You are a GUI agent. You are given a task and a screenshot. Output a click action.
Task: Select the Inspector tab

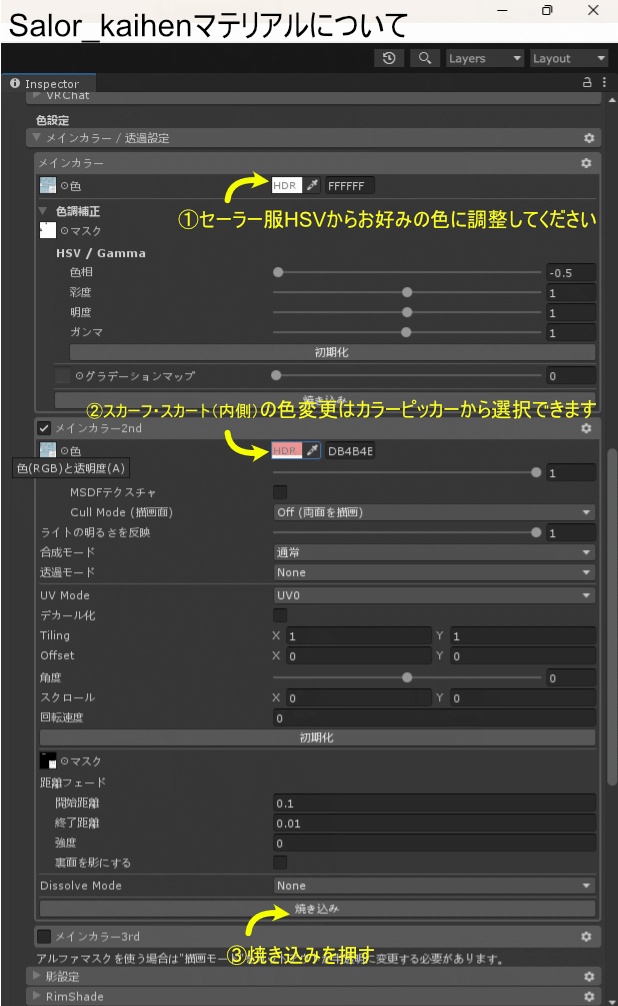pos(49,83)
